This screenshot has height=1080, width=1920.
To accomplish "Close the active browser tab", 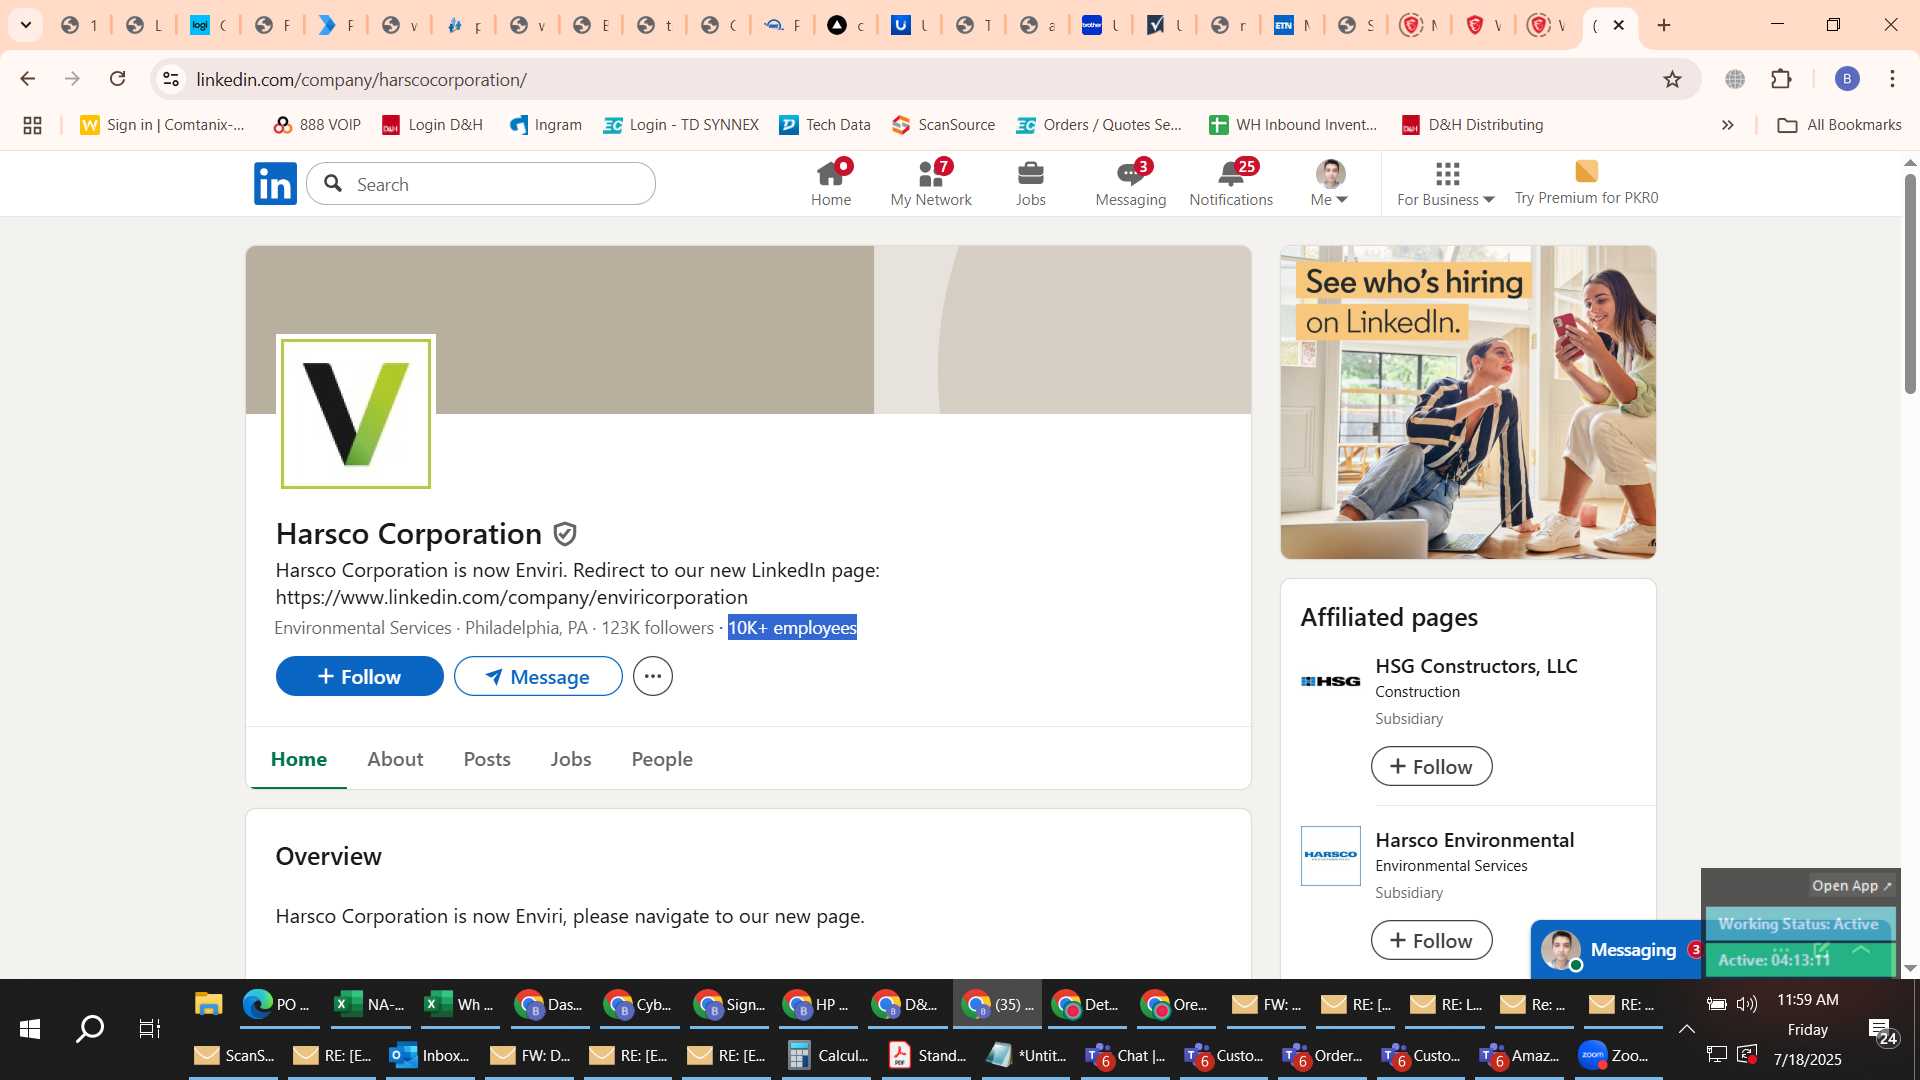I will 1619,25.
